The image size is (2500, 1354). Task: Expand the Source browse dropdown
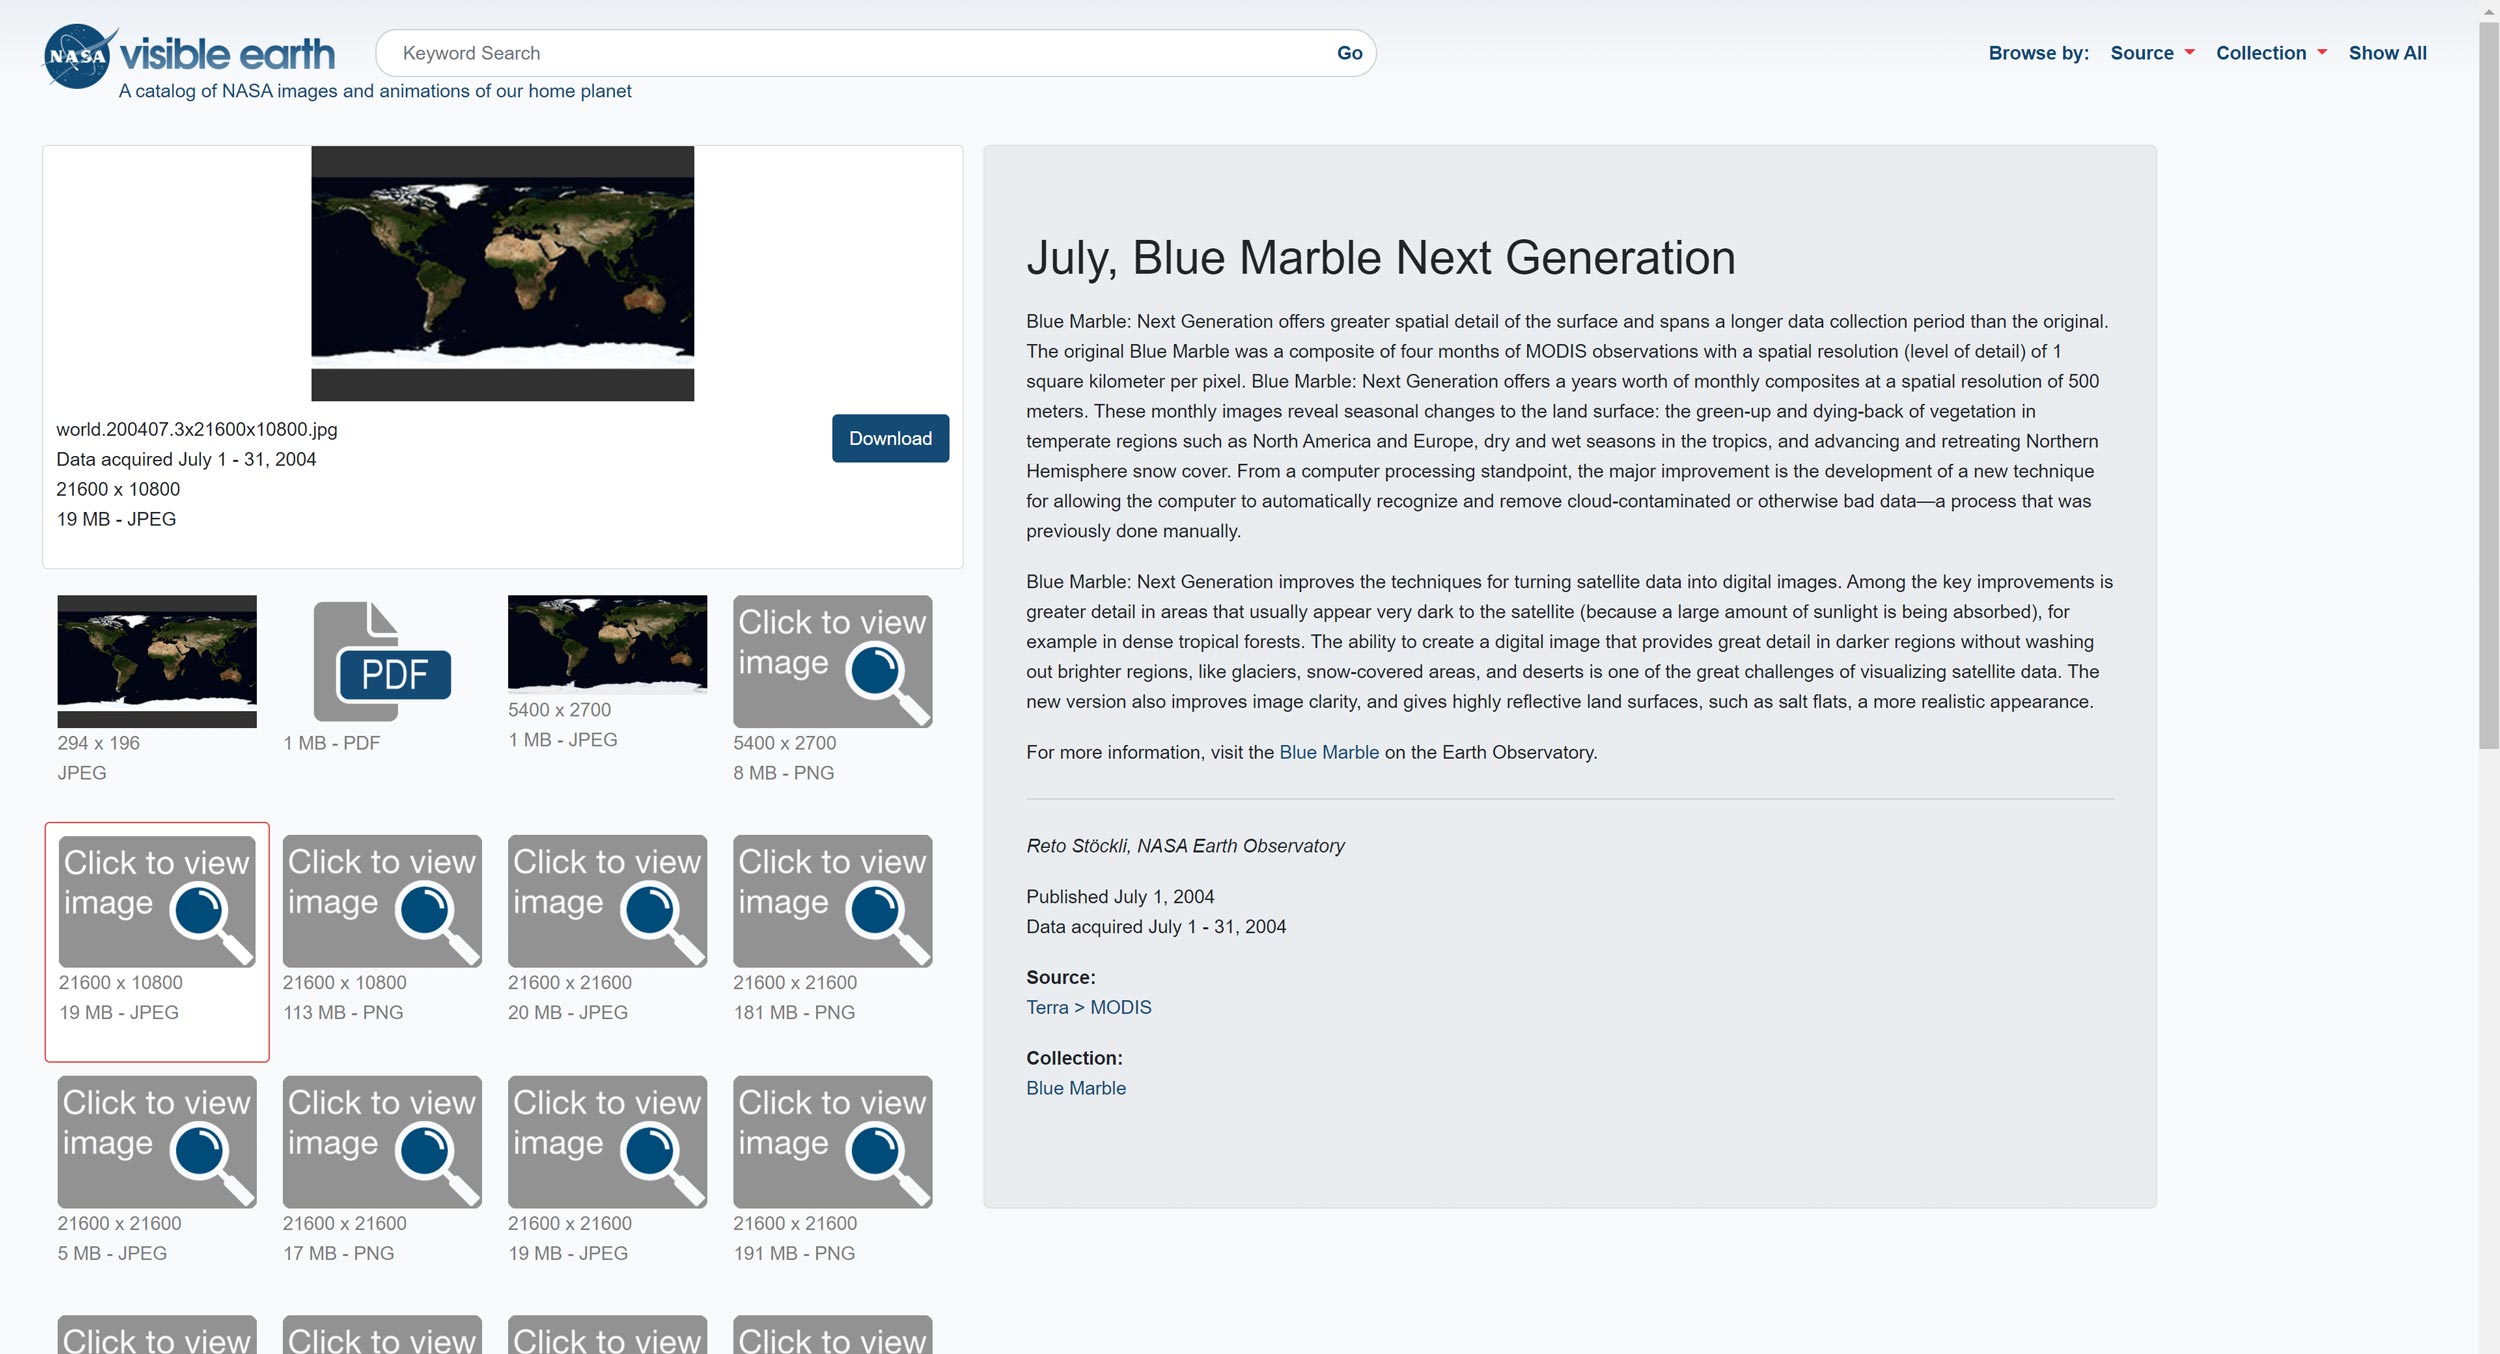[2151, 53]
